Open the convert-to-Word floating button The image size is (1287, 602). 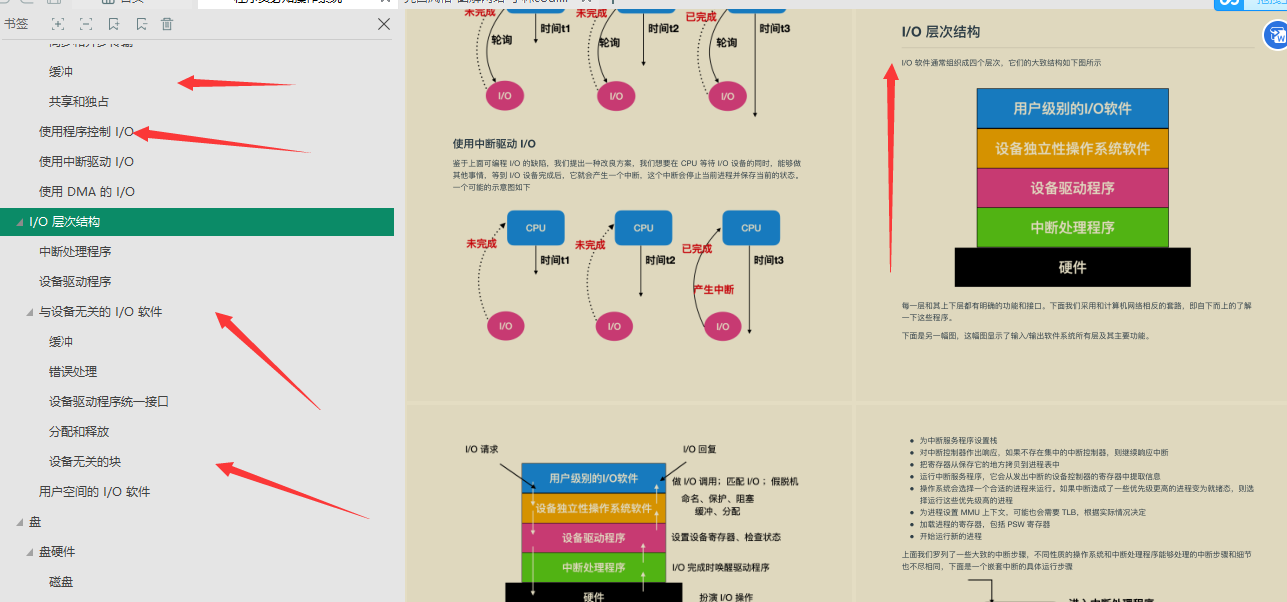tap(1275, 37)
